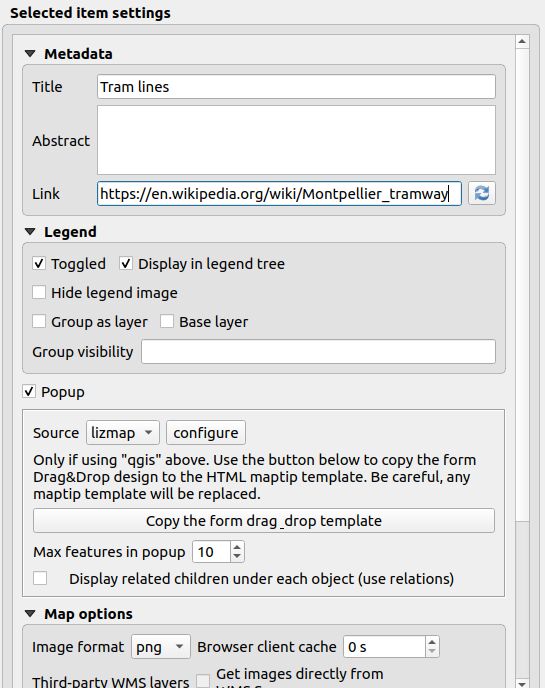
Task: Enable Hide legend image
Action: coord(39,292)
